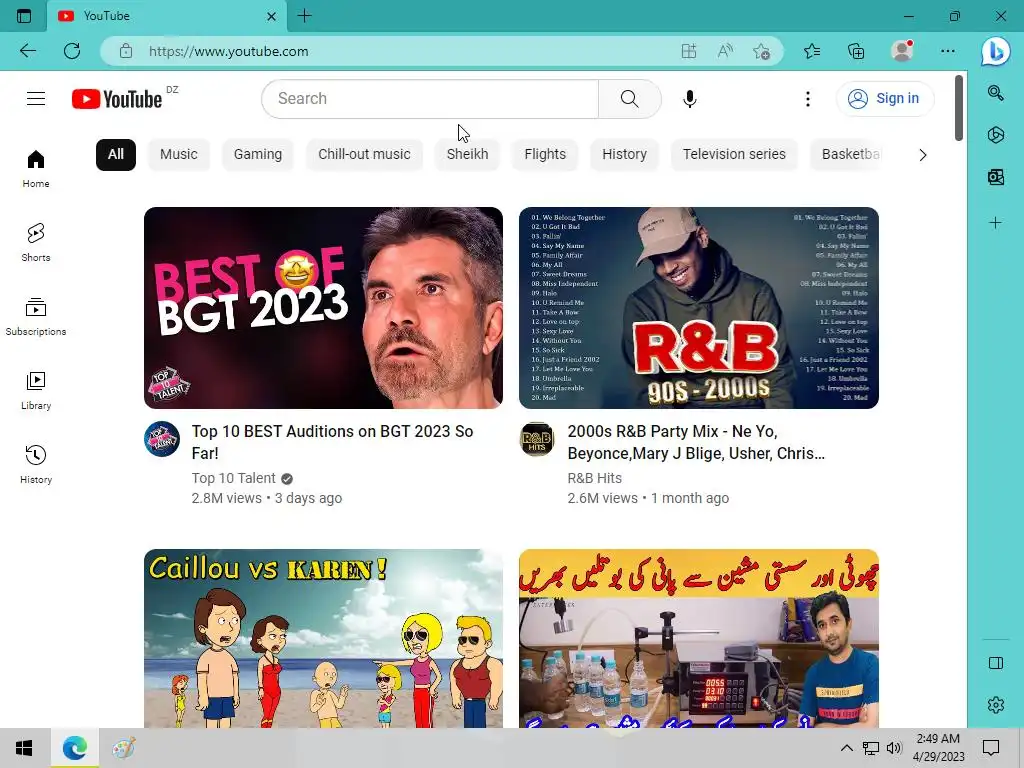Select the History filter chip
1024x768 pixels.
624,155
